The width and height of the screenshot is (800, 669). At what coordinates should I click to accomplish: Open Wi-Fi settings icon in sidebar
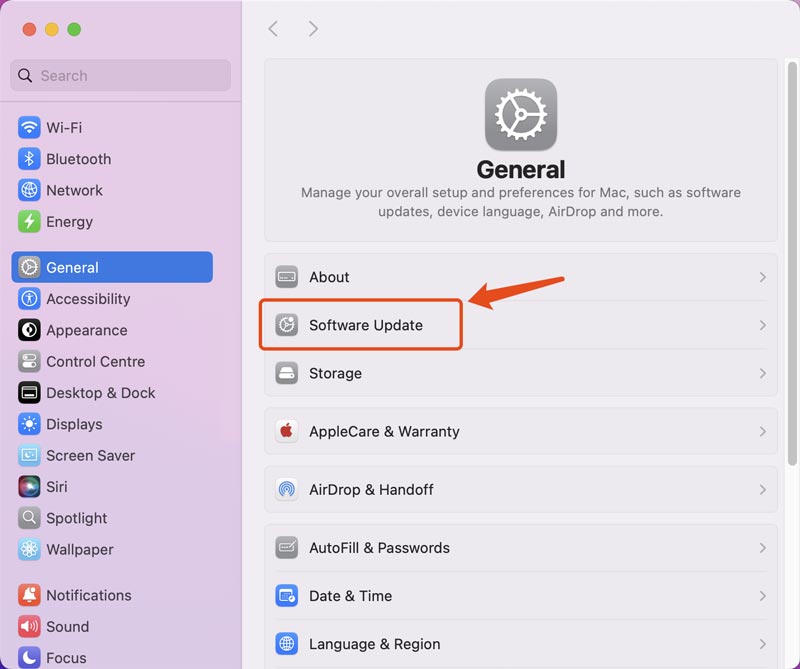(29, 128)
